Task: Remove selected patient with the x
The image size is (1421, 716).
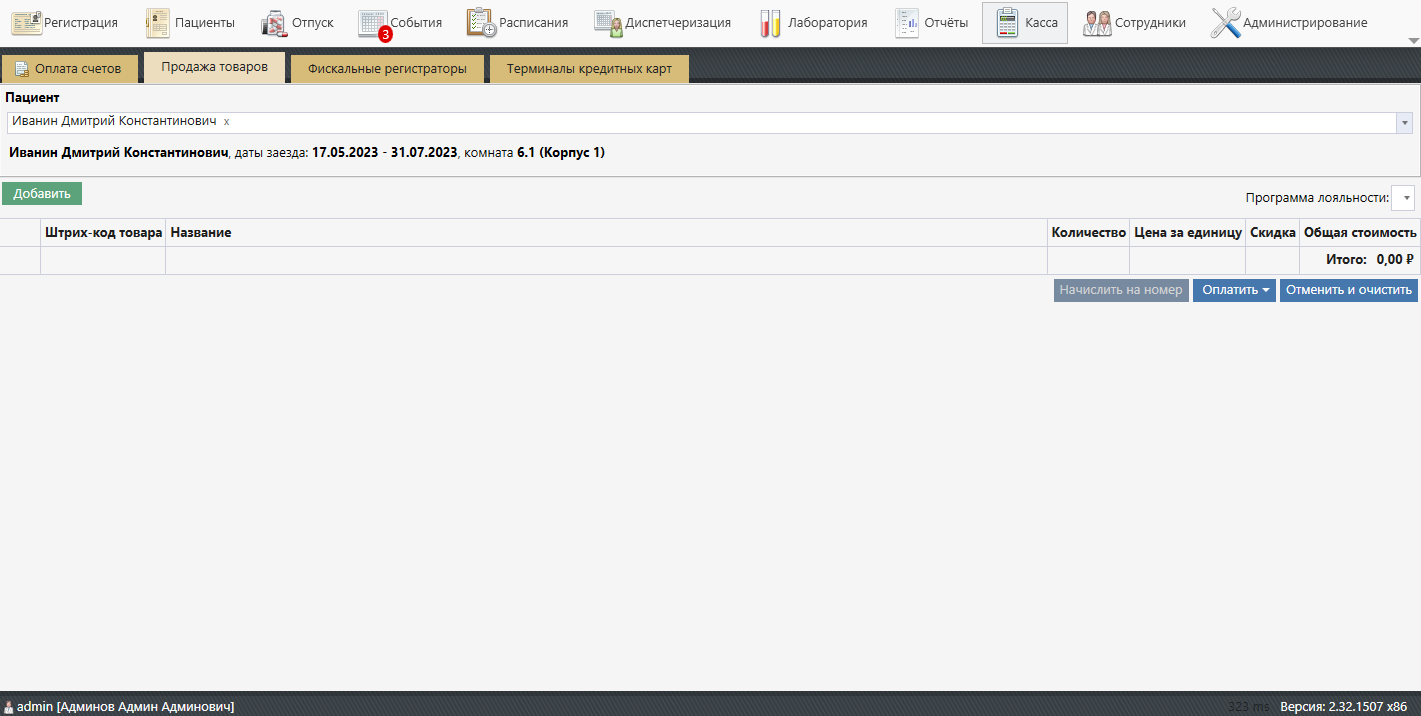Action: click(226, 121)
